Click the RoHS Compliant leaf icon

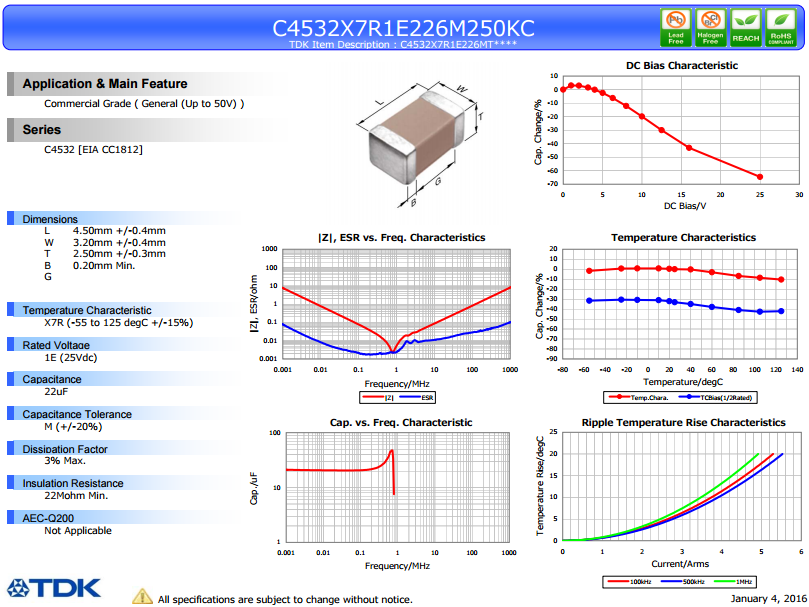[x=781, y=27]
